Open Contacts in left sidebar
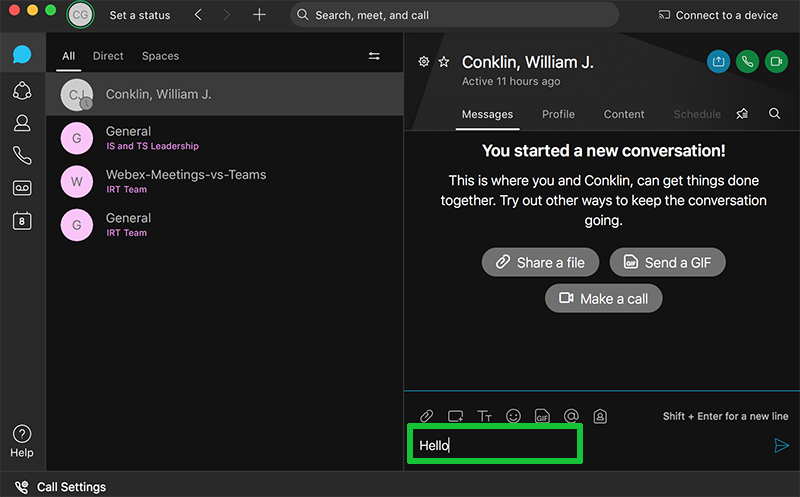The image size is (800, 497). [21, 123]
